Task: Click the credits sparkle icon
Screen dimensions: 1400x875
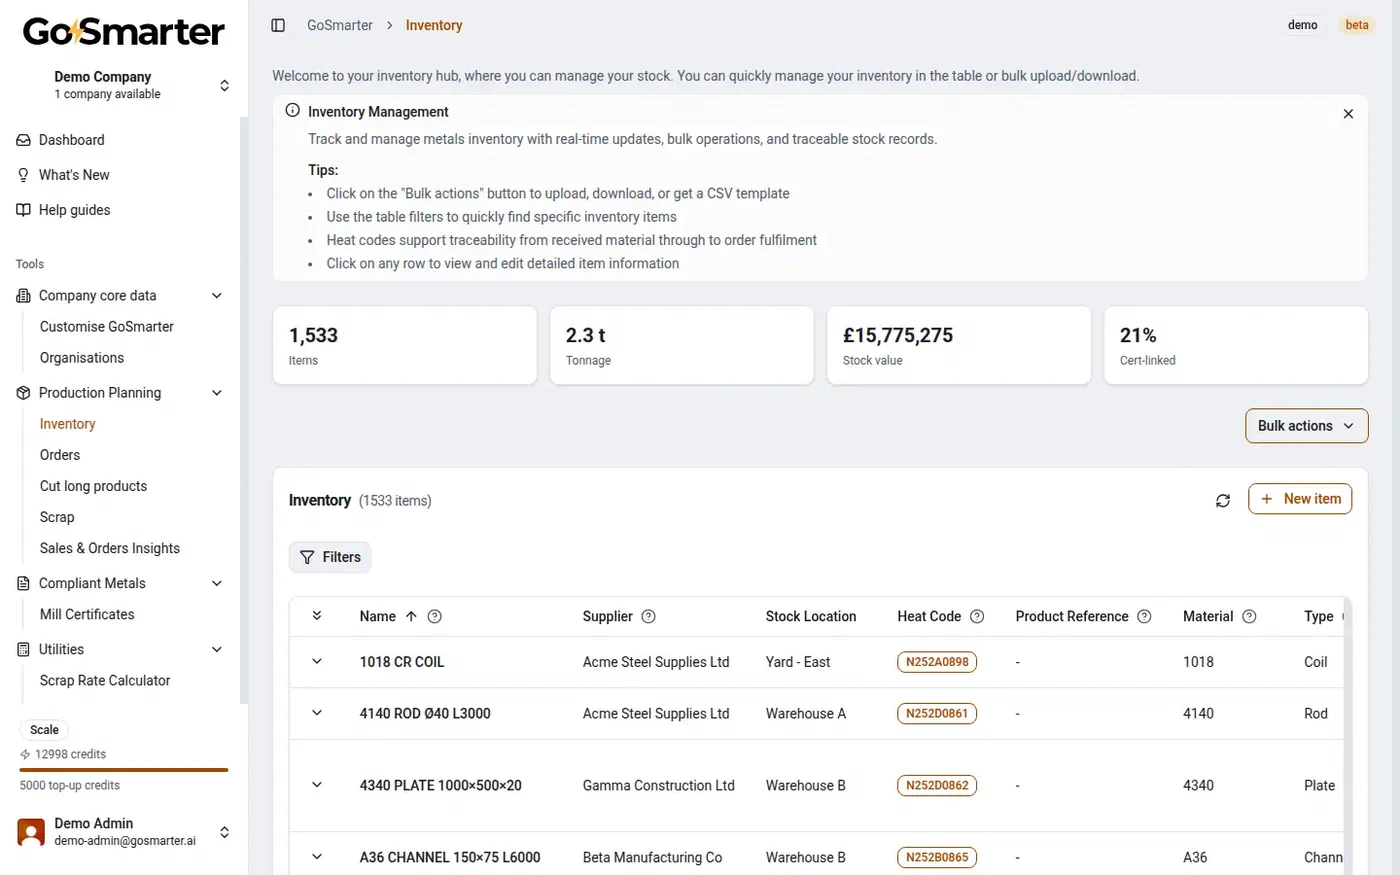Action: click(25, 755)
